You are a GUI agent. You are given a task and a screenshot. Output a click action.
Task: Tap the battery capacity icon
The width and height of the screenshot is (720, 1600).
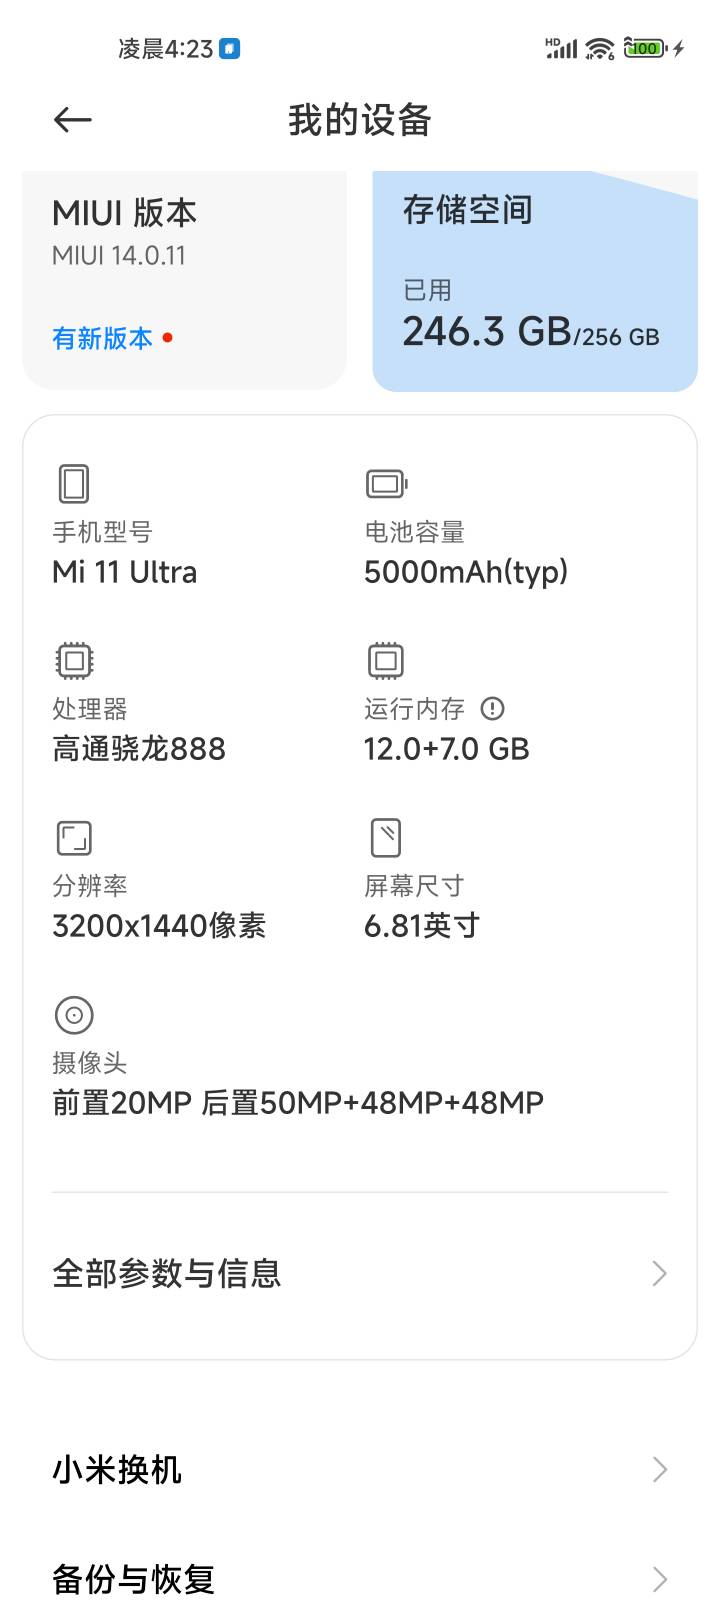[386, 484]
